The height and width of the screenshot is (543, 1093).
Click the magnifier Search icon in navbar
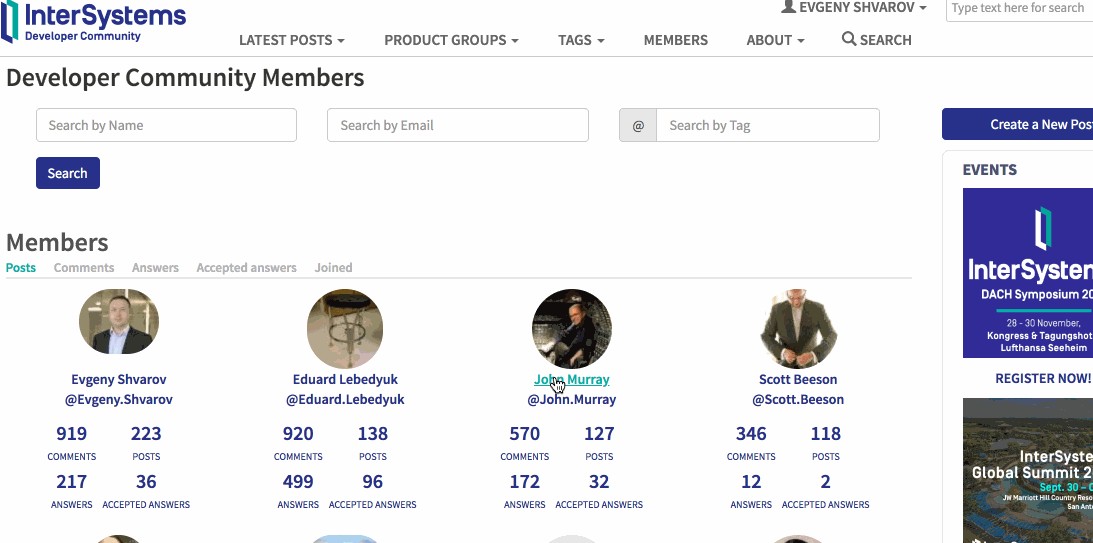(849, 39)
